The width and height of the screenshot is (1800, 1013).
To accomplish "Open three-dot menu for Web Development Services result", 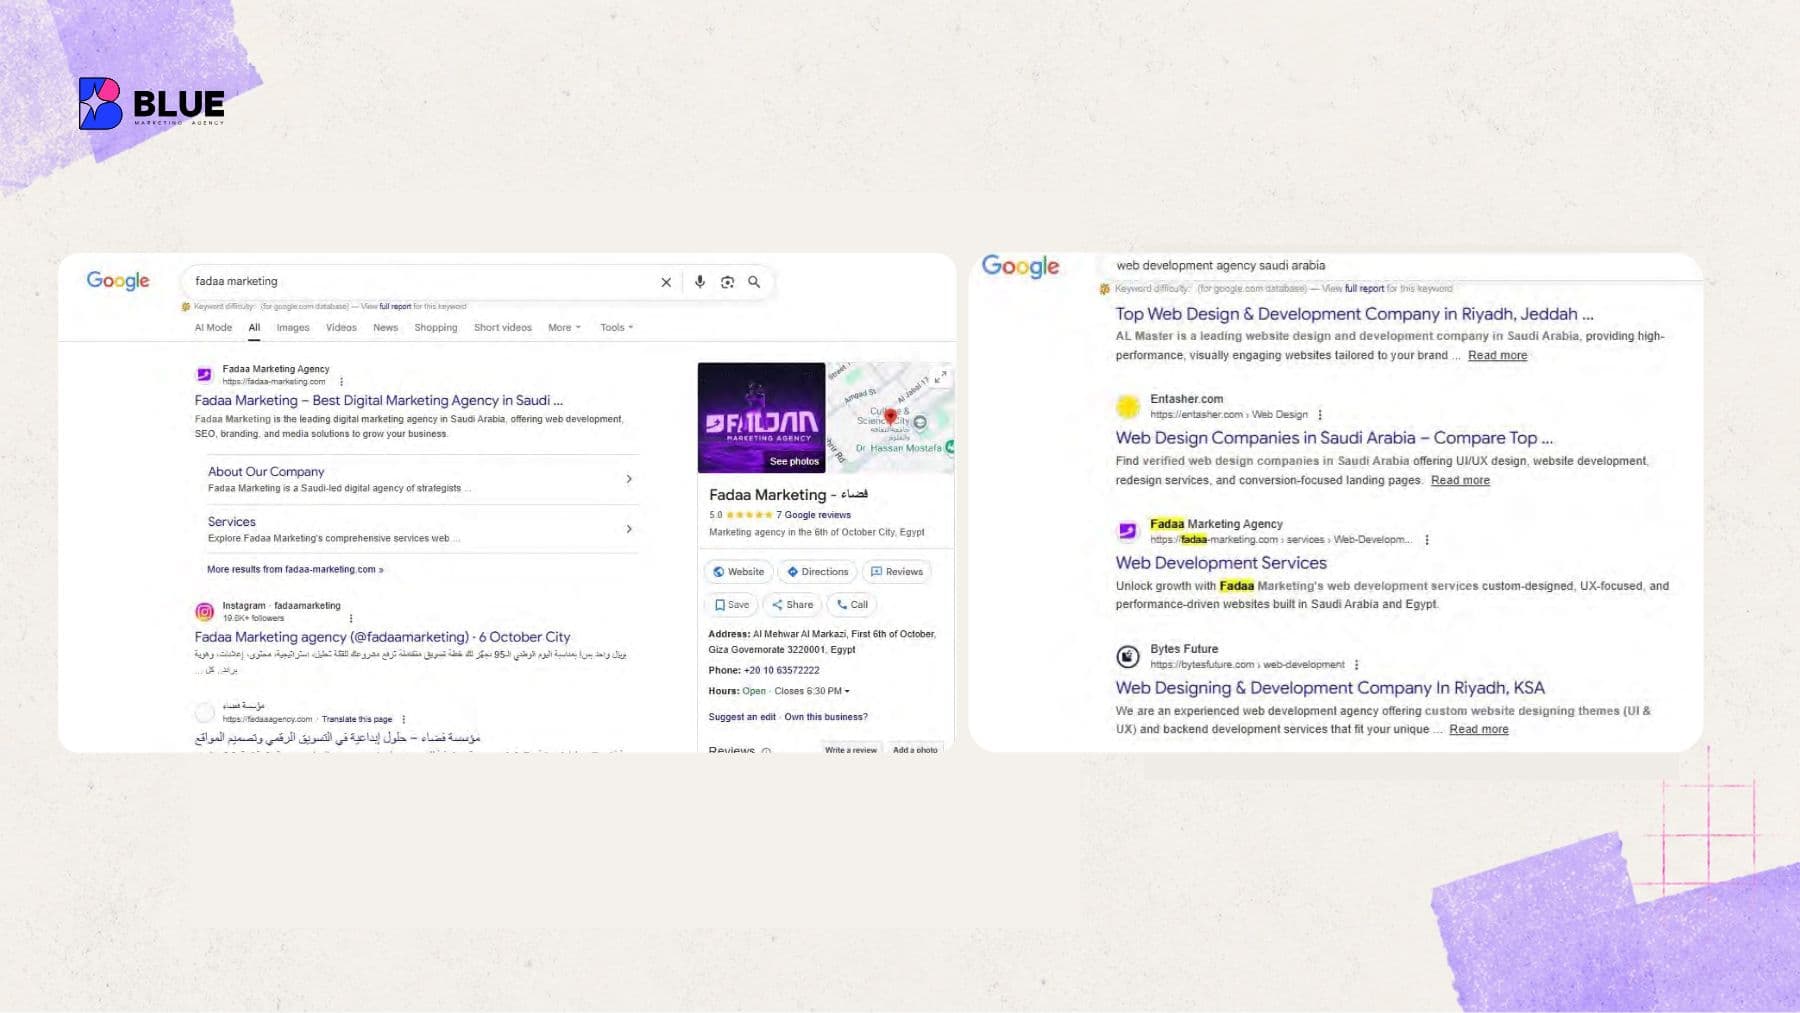I will click(1426, 539).
